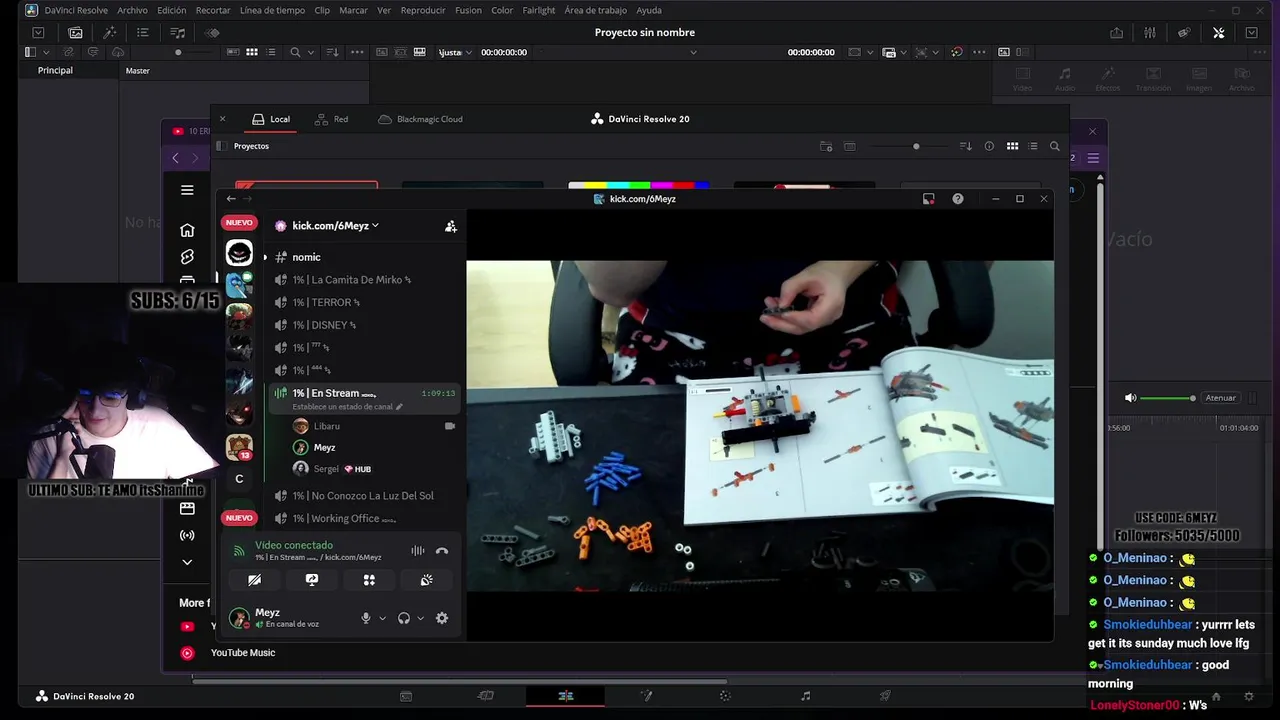Share your screen in Discord
This screenshot has width=1280, height=720.
tap(312, 580)
